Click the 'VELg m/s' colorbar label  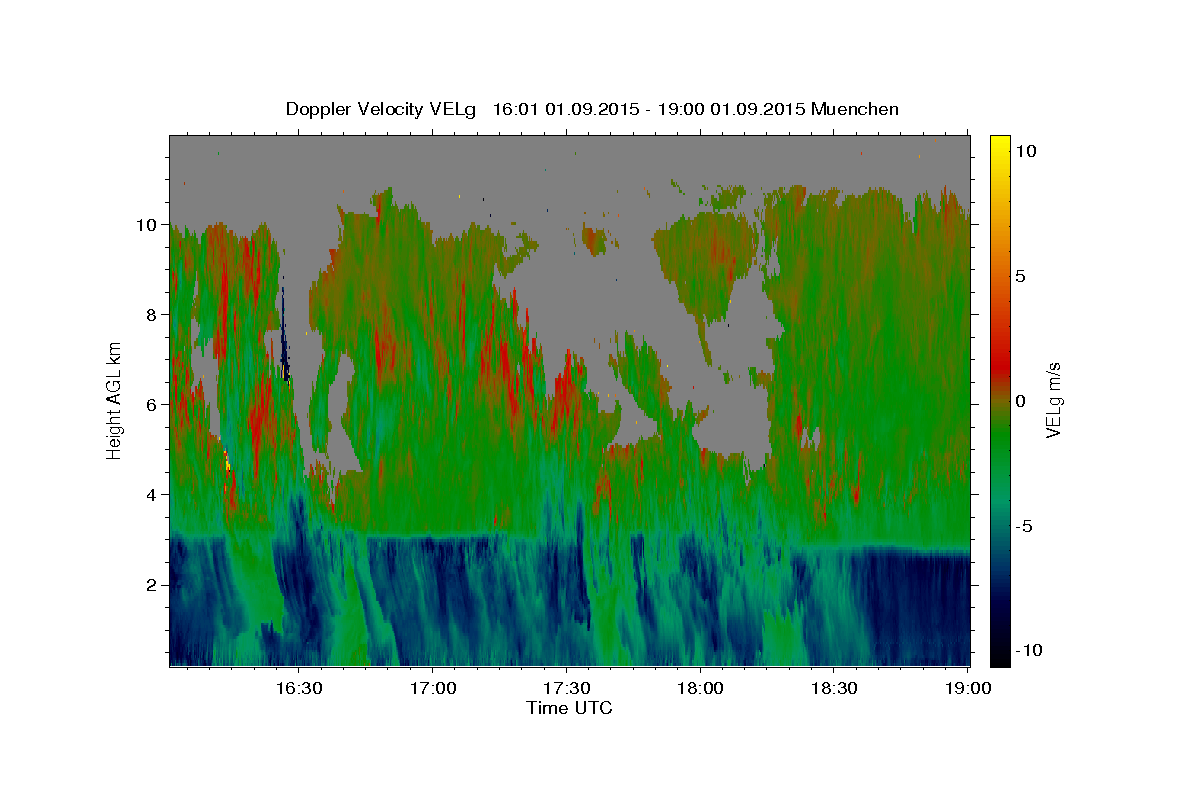pyautogui.click(x=1052, y=400)
